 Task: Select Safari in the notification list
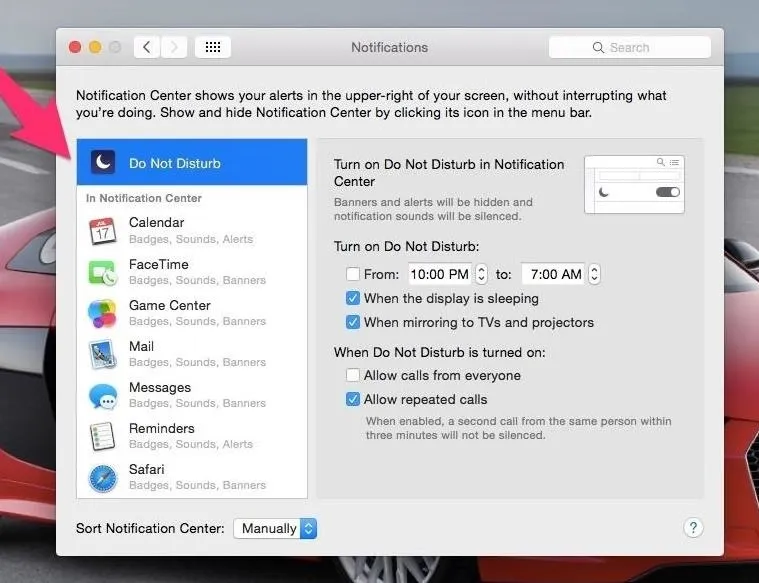tap(192, 477)
